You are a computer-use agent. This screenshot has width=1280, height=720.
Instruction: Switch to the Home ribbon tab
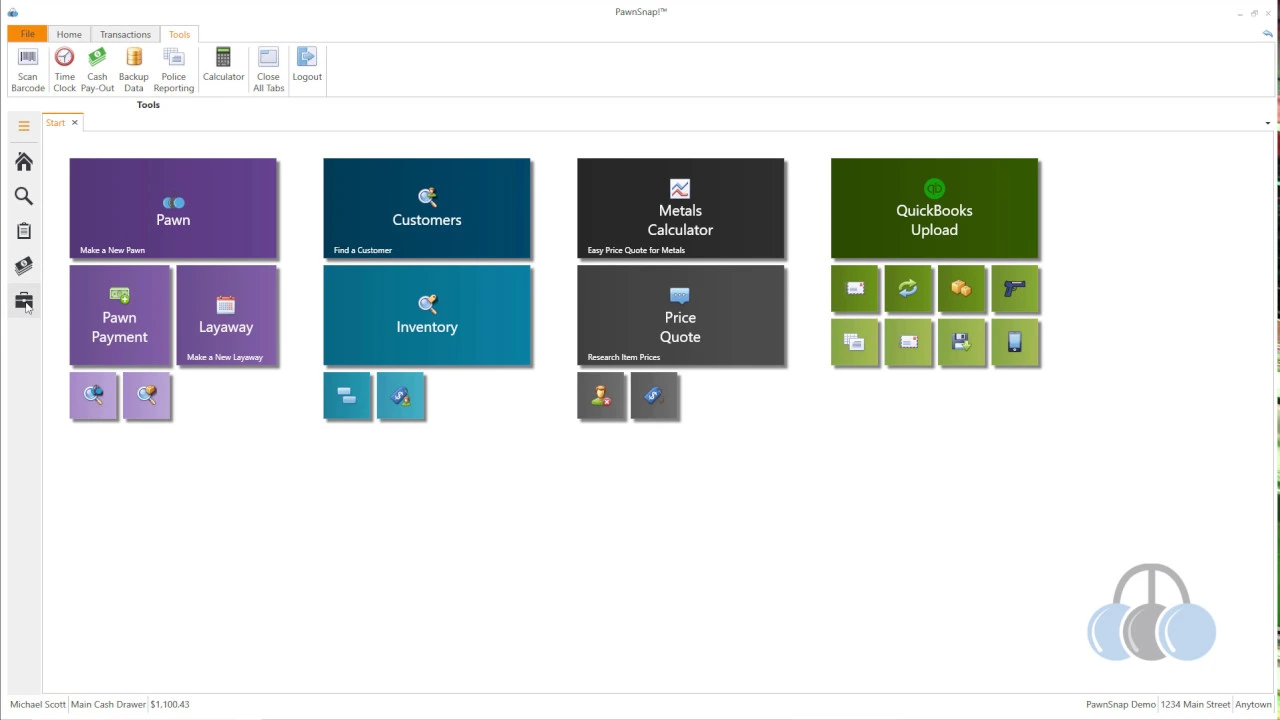(69, 34)
